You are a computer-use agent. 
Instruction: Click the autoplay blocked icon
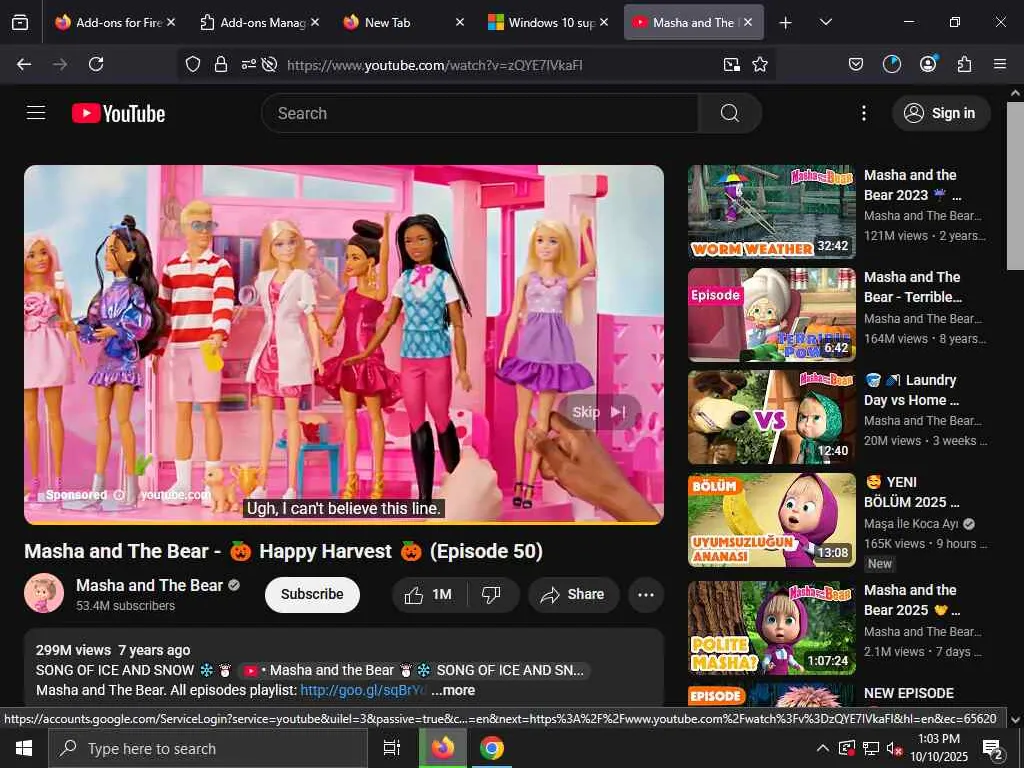coord(269,64)
